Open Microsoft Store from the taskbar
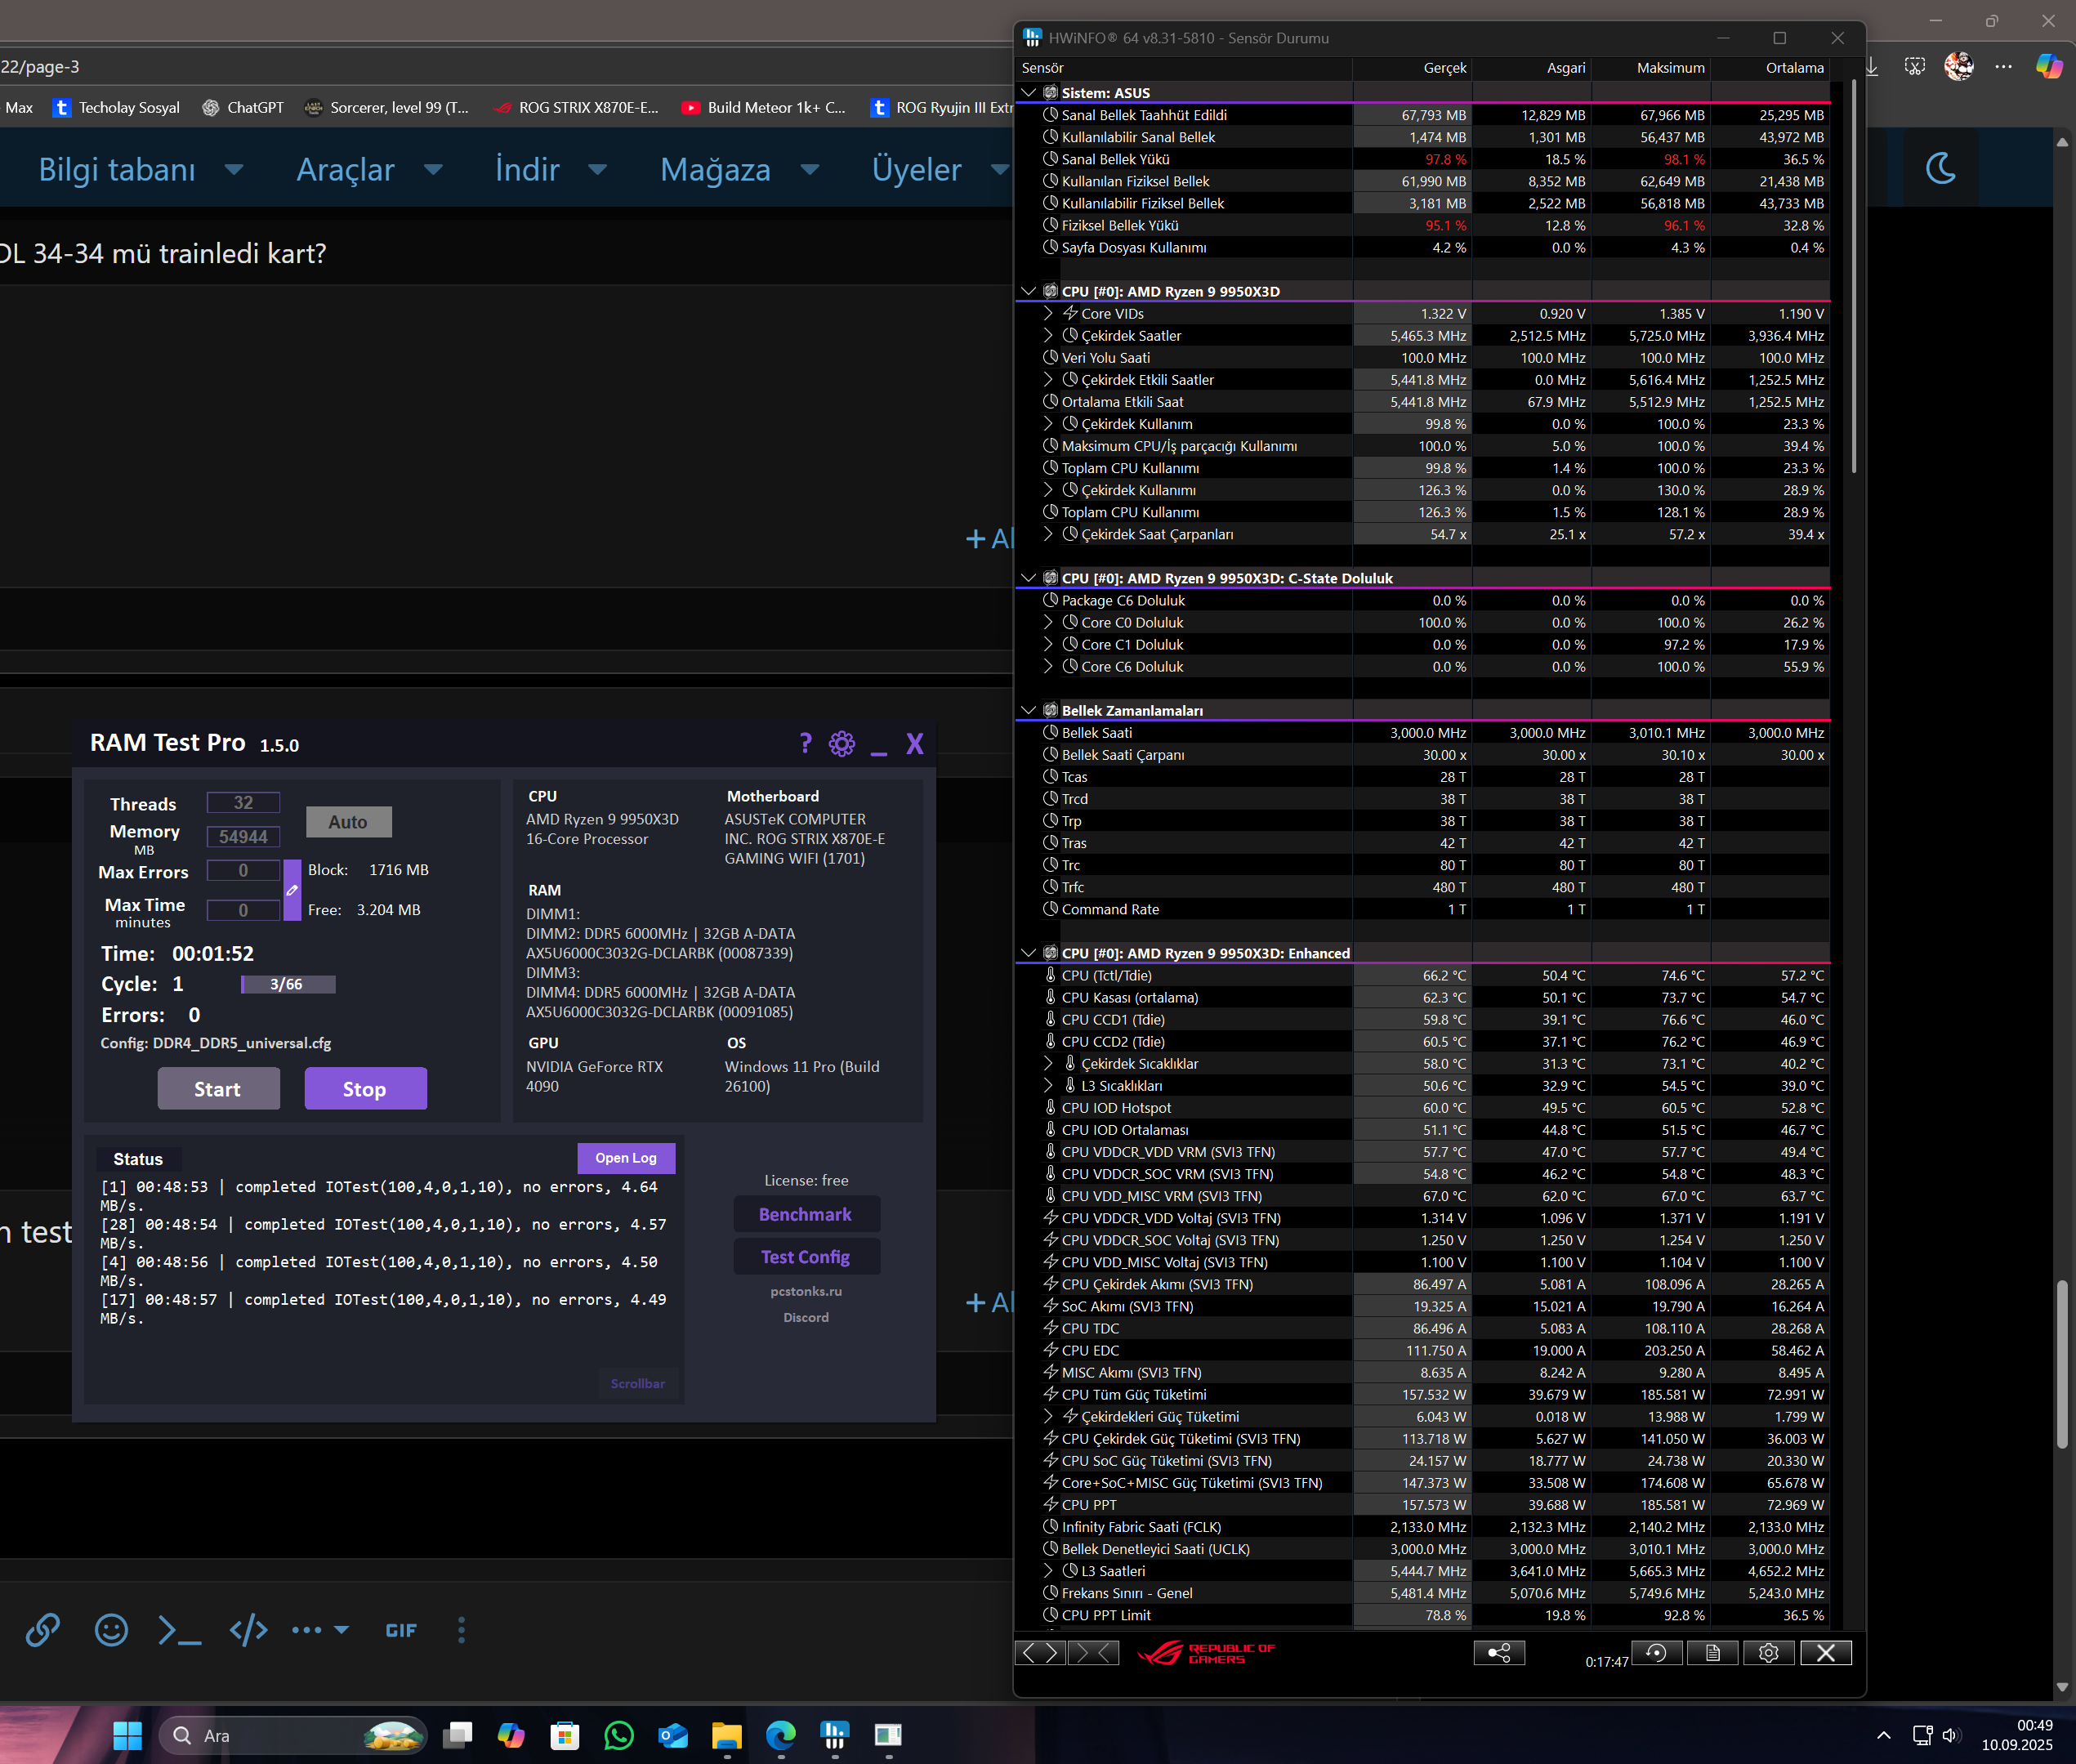The height and width of the screenshot is (1764, 2076). (565, 1735)
